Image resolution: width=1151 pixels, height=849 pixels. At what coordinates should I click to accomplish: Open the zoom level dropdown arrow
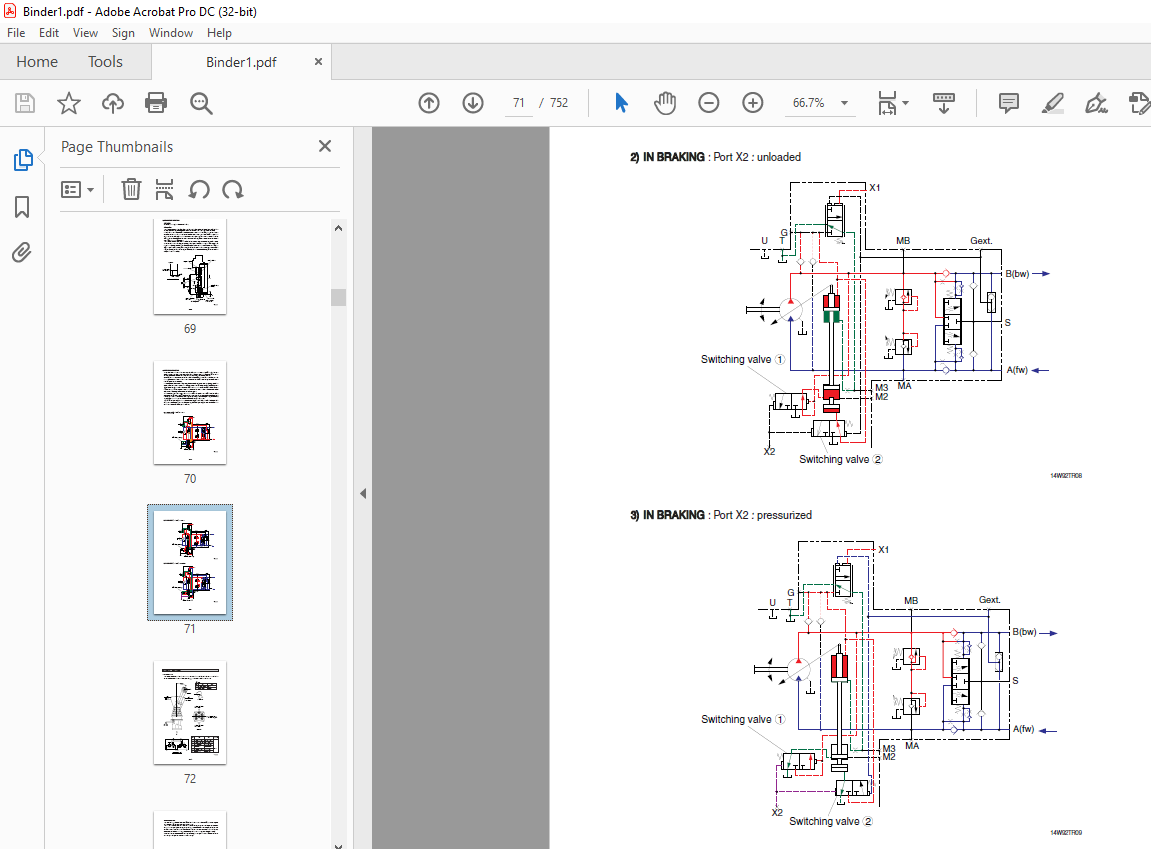844,103
